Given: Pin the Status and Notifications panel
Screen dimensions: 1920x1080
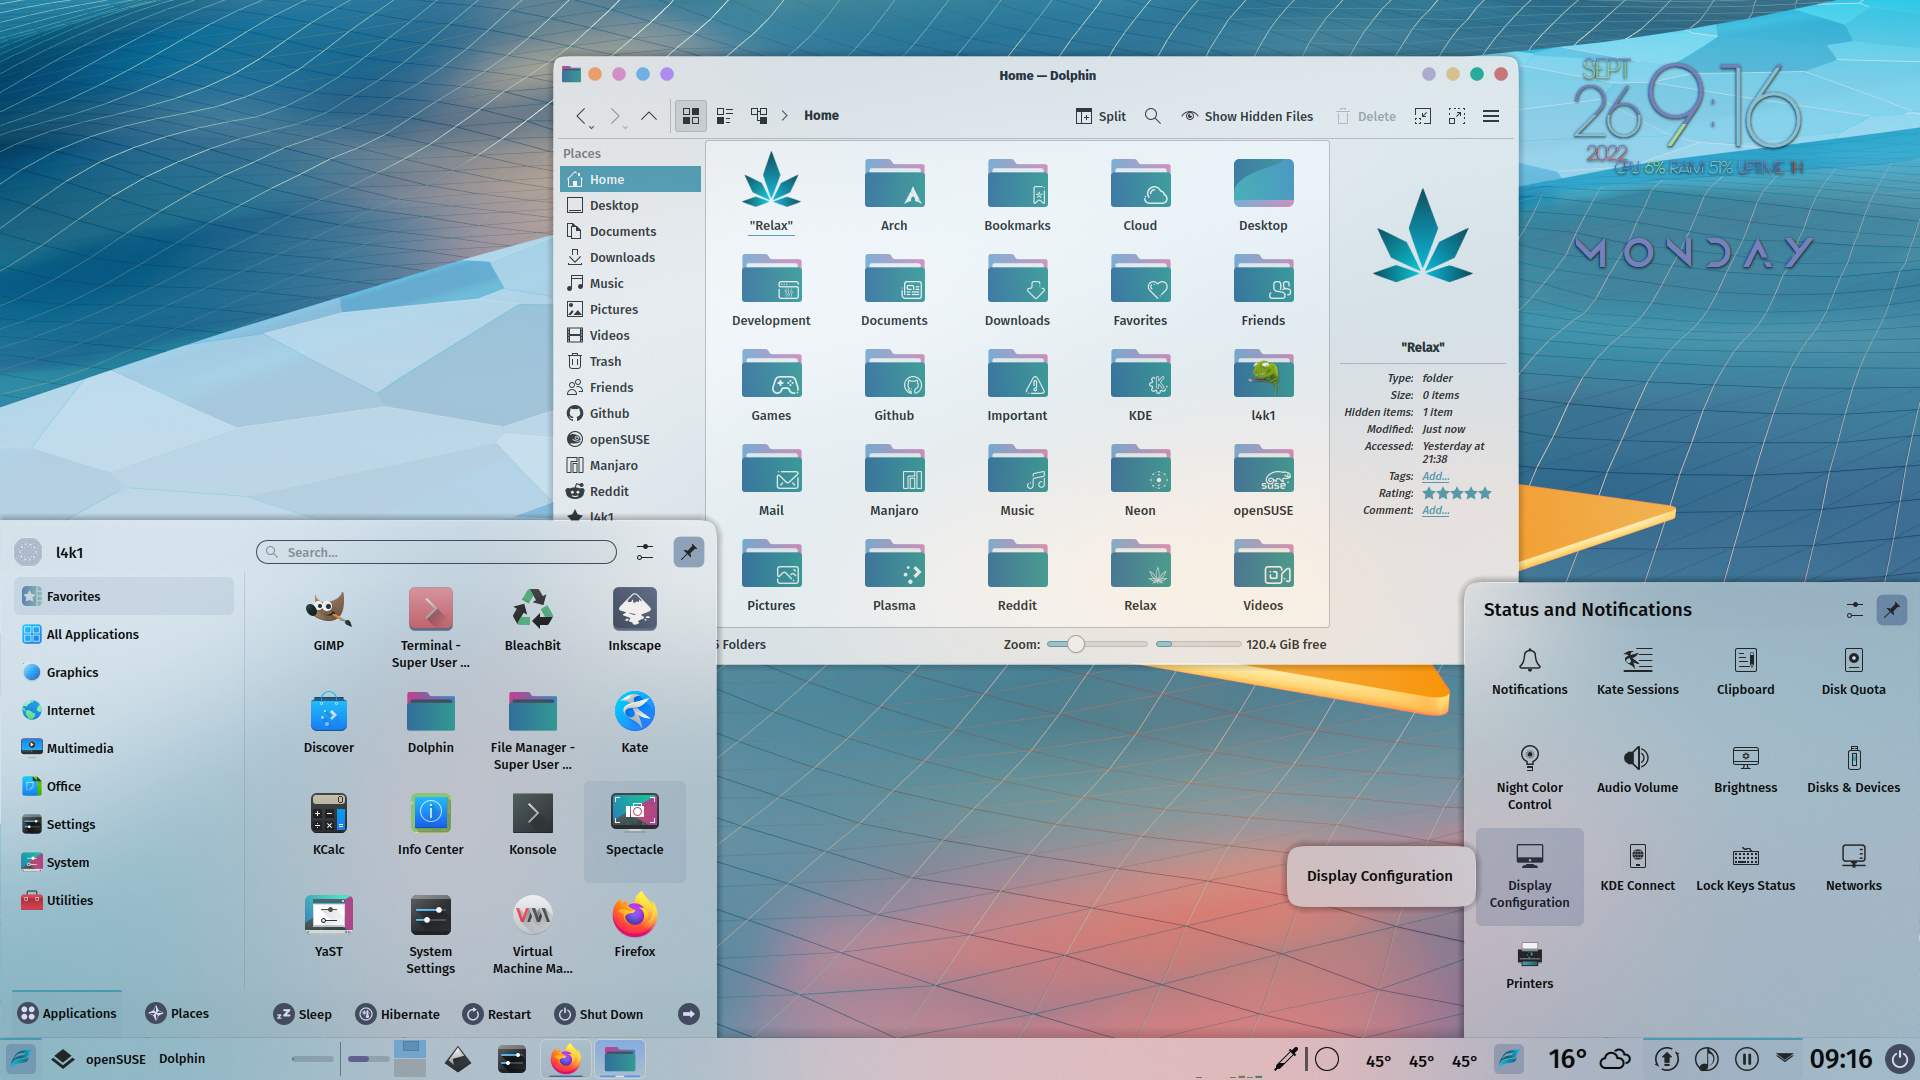Looking at the screenshot, I should click(1891, 610).
